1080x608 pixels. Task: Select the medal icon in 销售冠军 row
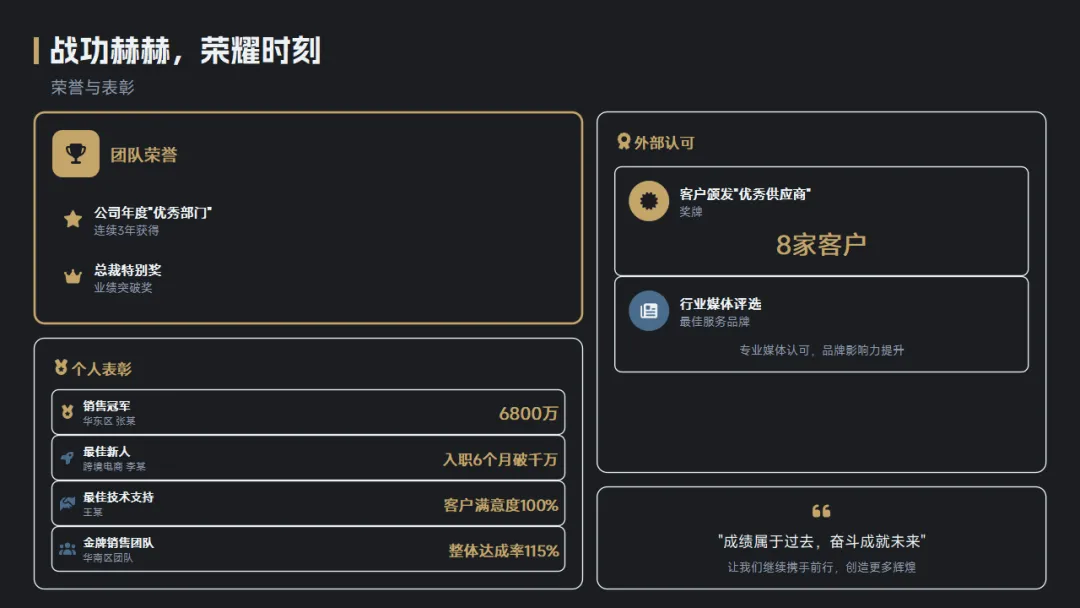pos(67,412)
